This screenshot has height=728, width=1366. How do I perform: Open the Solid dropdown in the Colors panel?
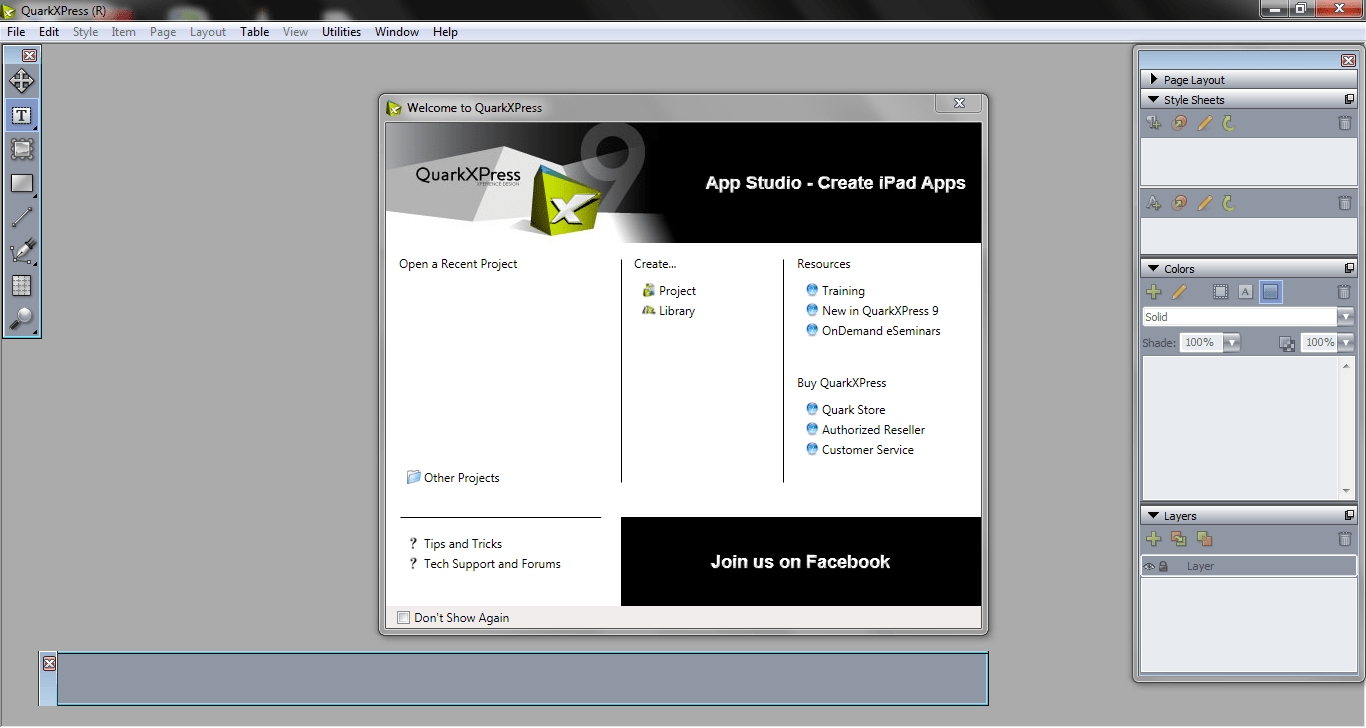pos(1344,316)
